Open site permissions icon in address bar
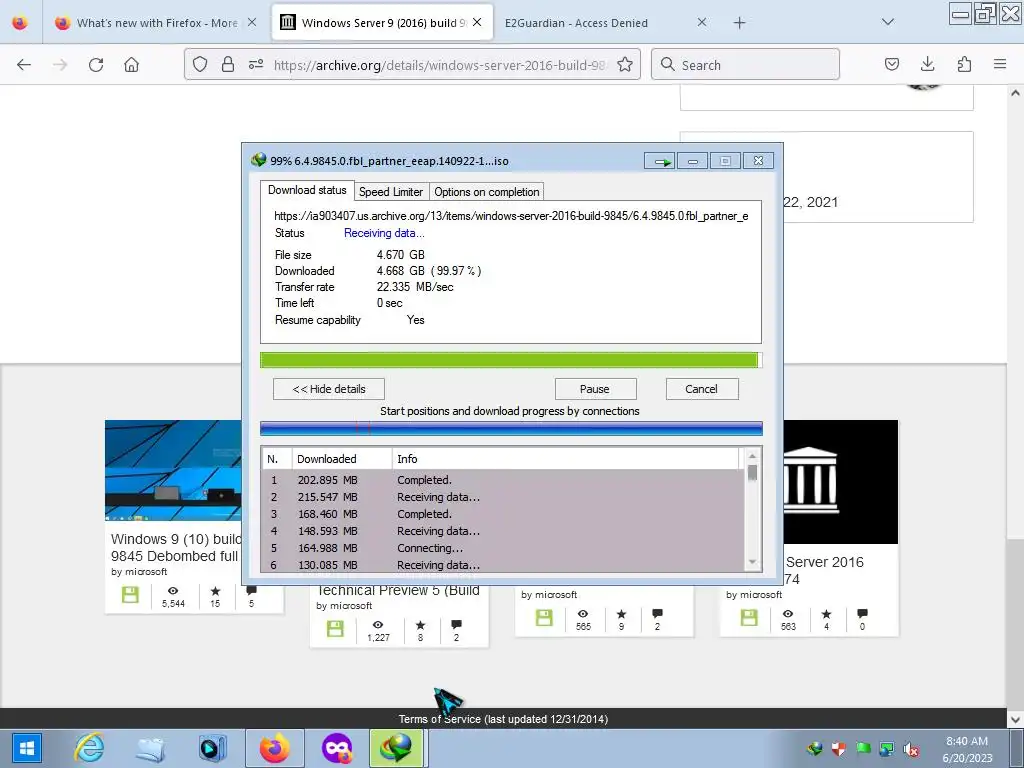This screenshot has height=768, width=1024. tap(256, 65)
